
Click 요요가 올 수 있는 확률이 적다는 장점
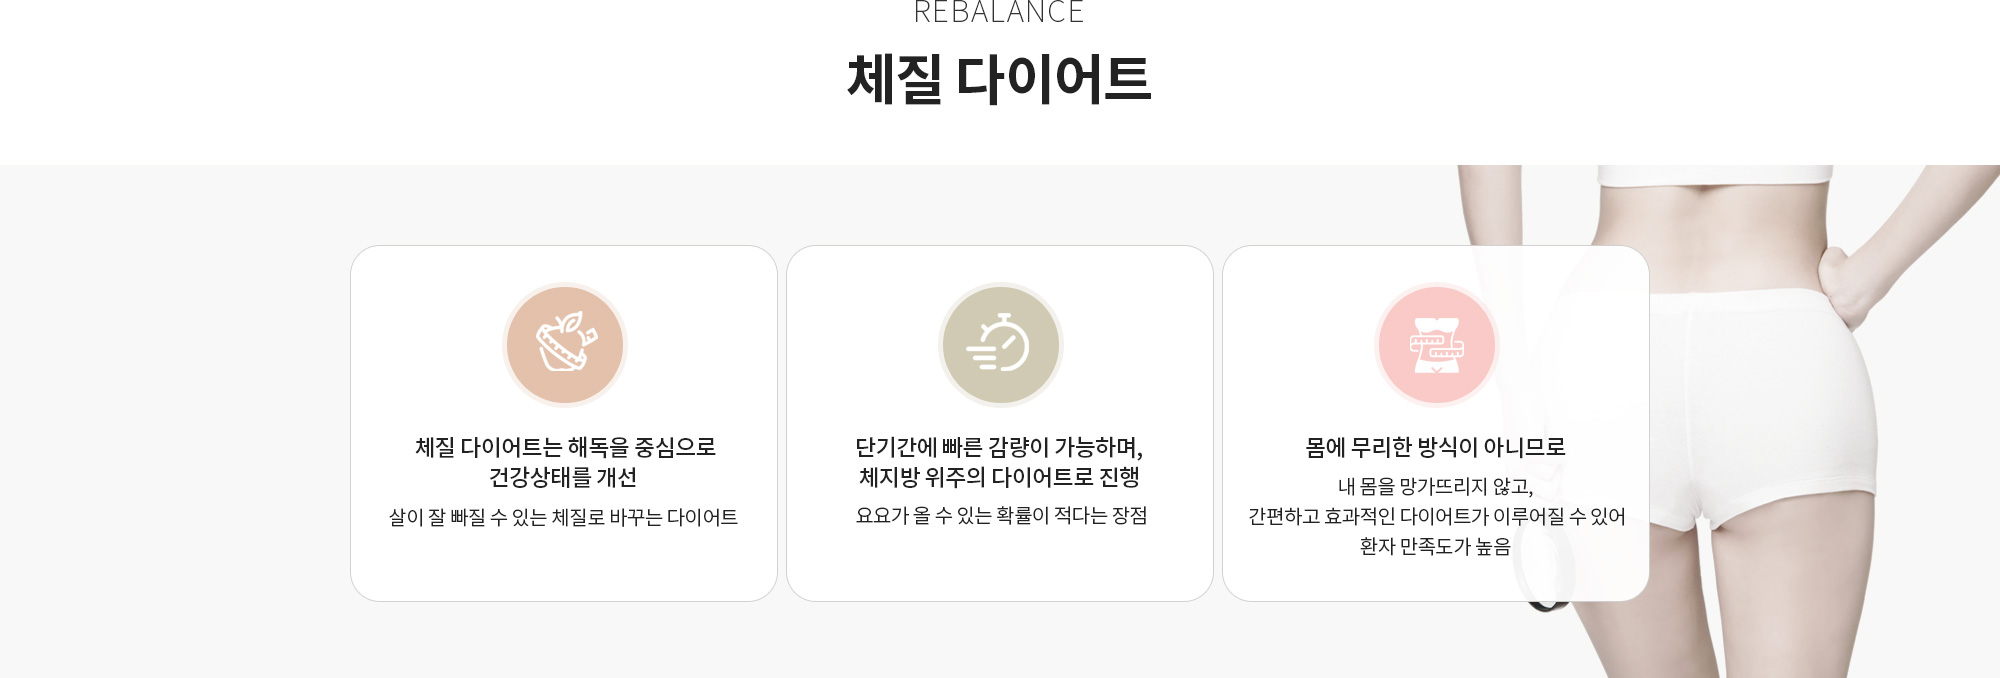[1001, 516]
